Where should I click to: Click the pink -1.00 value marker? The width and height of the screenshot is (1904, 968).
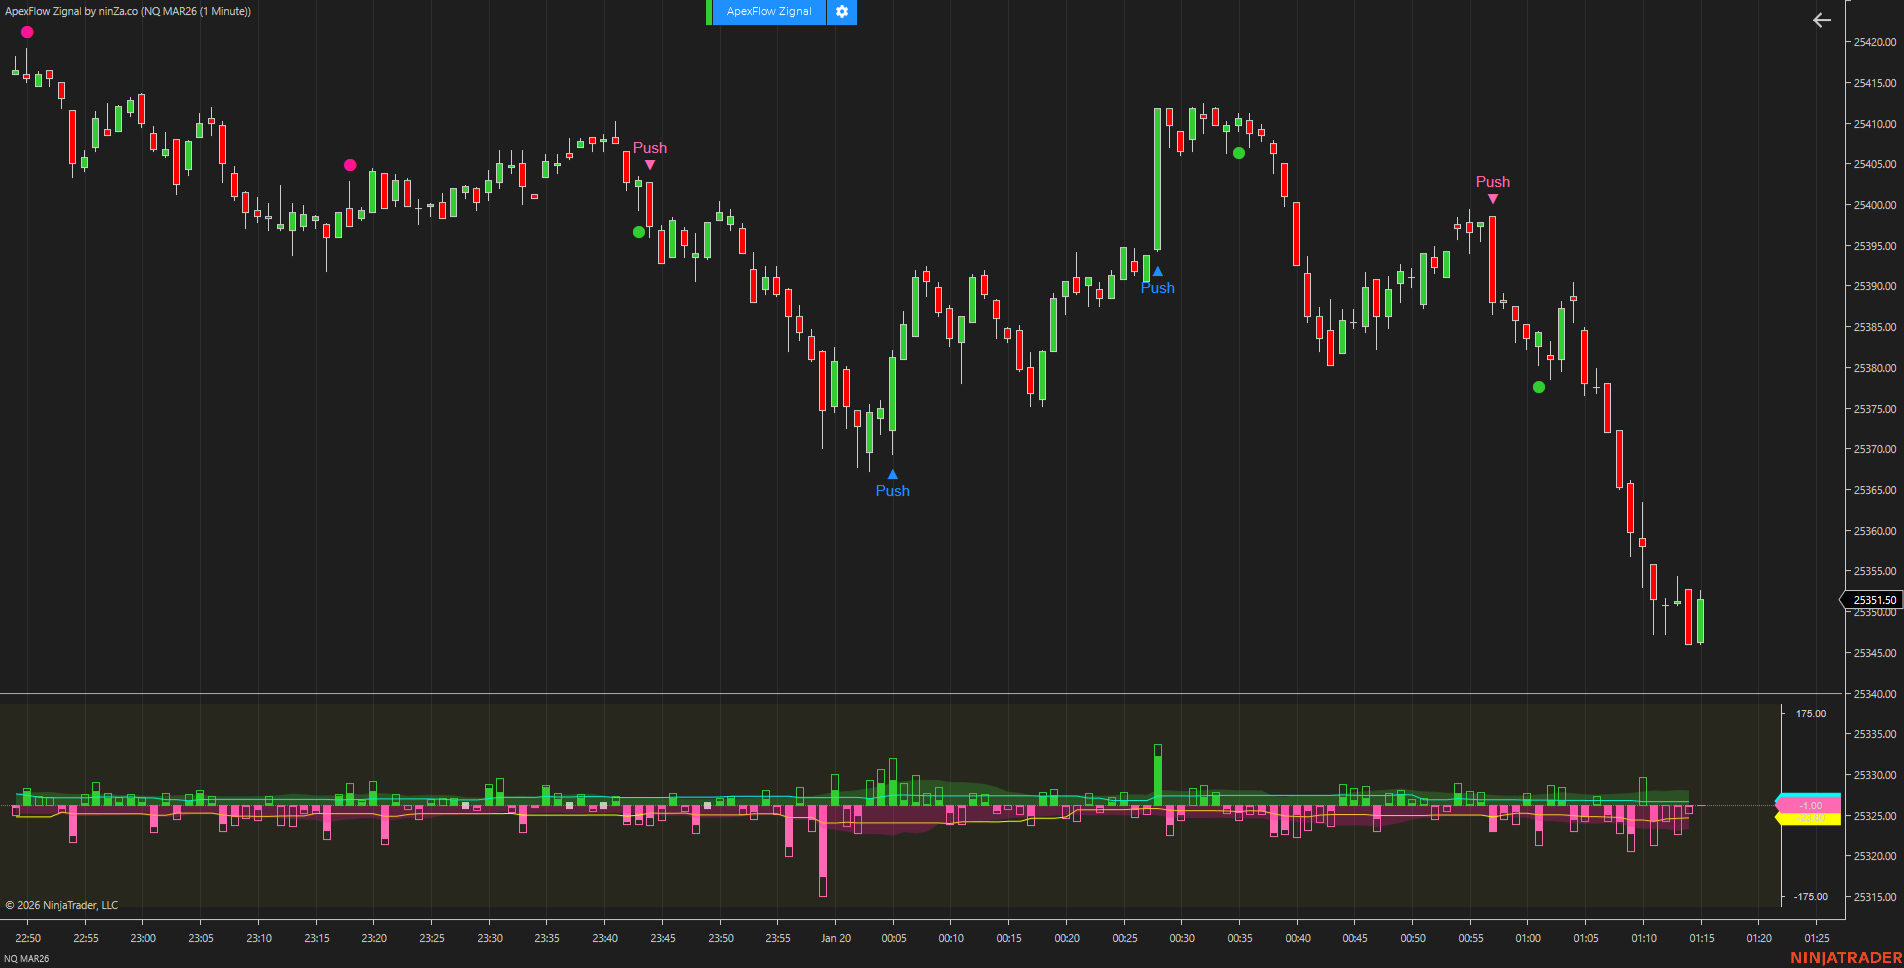(1810, 805)
